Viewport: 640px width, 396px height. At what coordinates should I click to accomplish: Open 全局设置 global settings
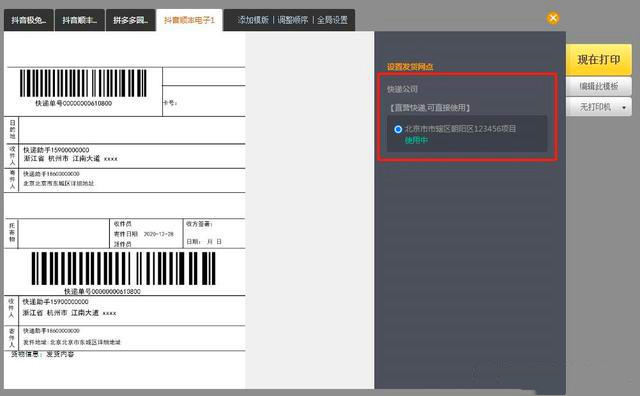332,20
